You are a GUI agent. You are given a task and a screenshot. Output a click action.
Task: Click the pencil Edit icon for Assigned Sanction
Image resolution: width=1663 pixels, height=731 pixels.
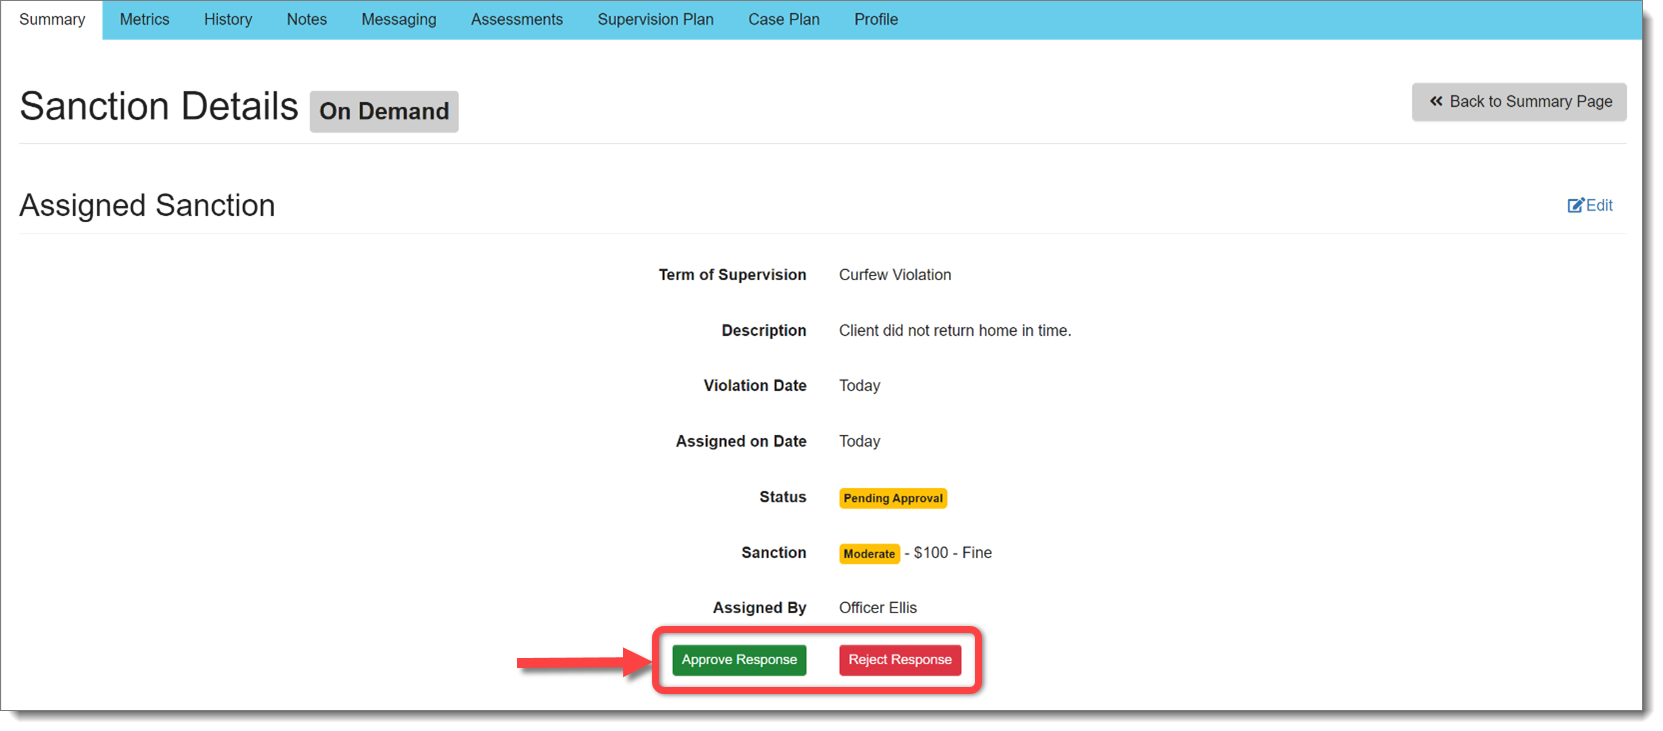[x=1576, y=205]
